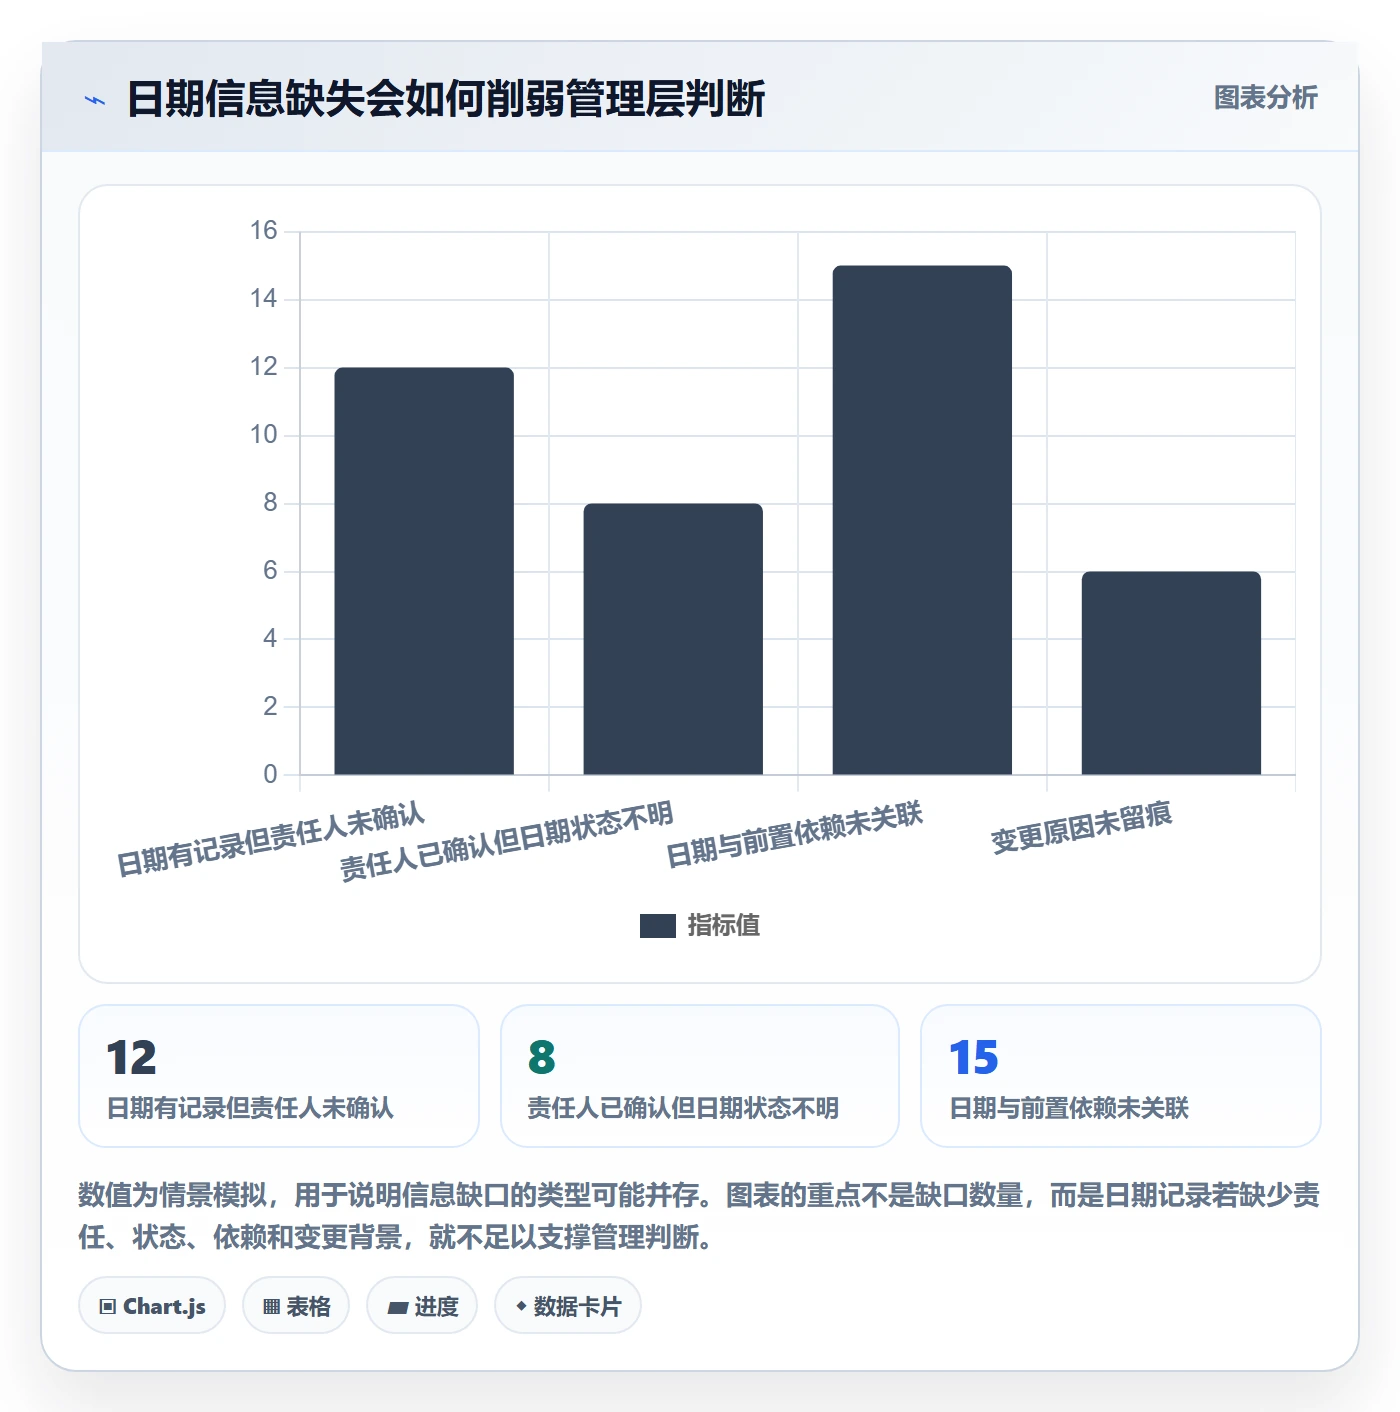Click the lightning icon beside the title
Image resolution: width=1400 pixels, height=1412 pixels.
(95, 100)
